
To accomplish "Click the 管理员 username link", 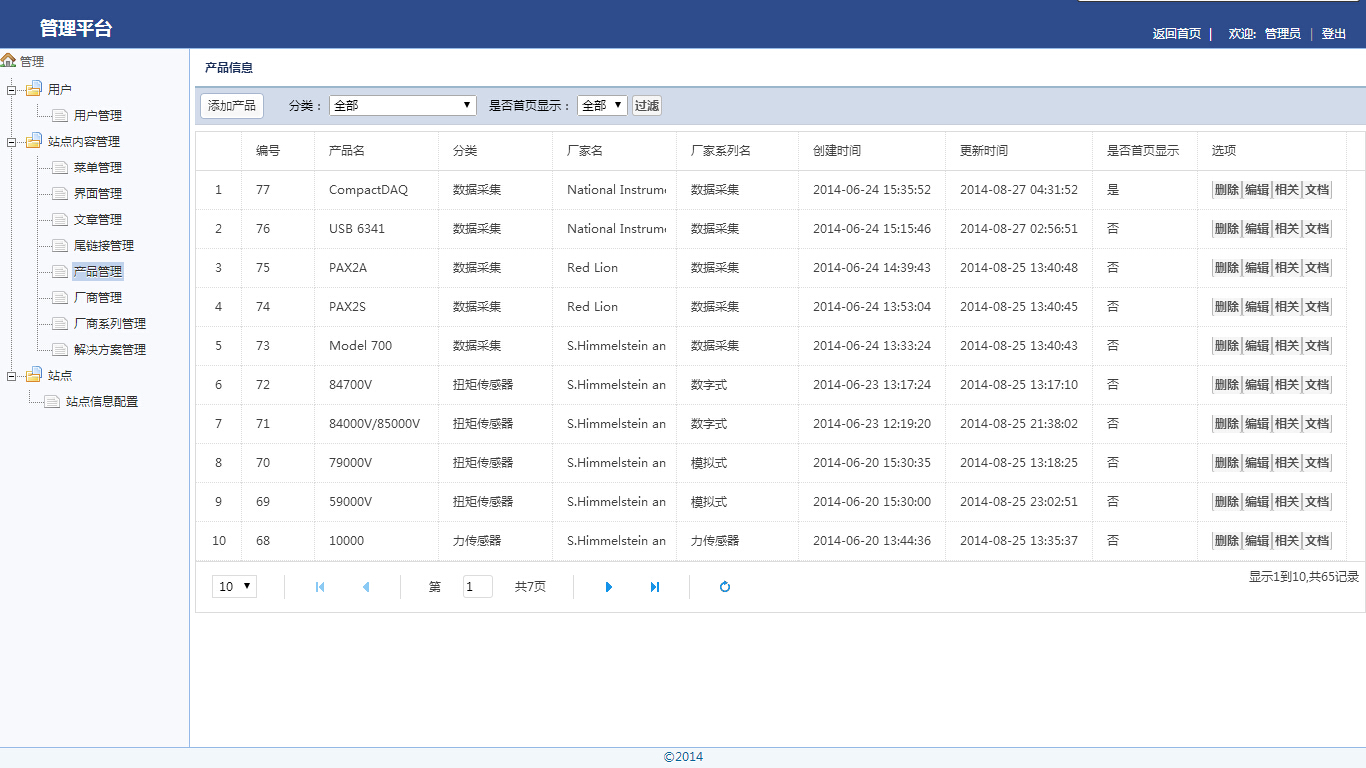I will [1283, 34].
